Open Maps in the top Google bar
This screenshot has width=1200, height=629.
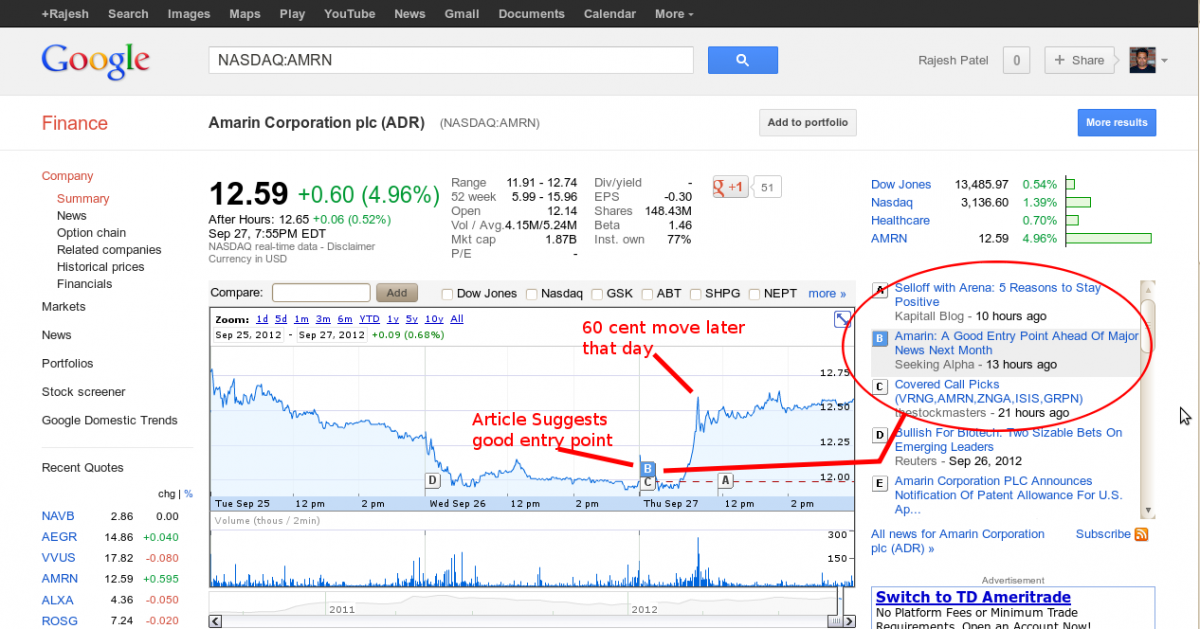pos(245,14)
